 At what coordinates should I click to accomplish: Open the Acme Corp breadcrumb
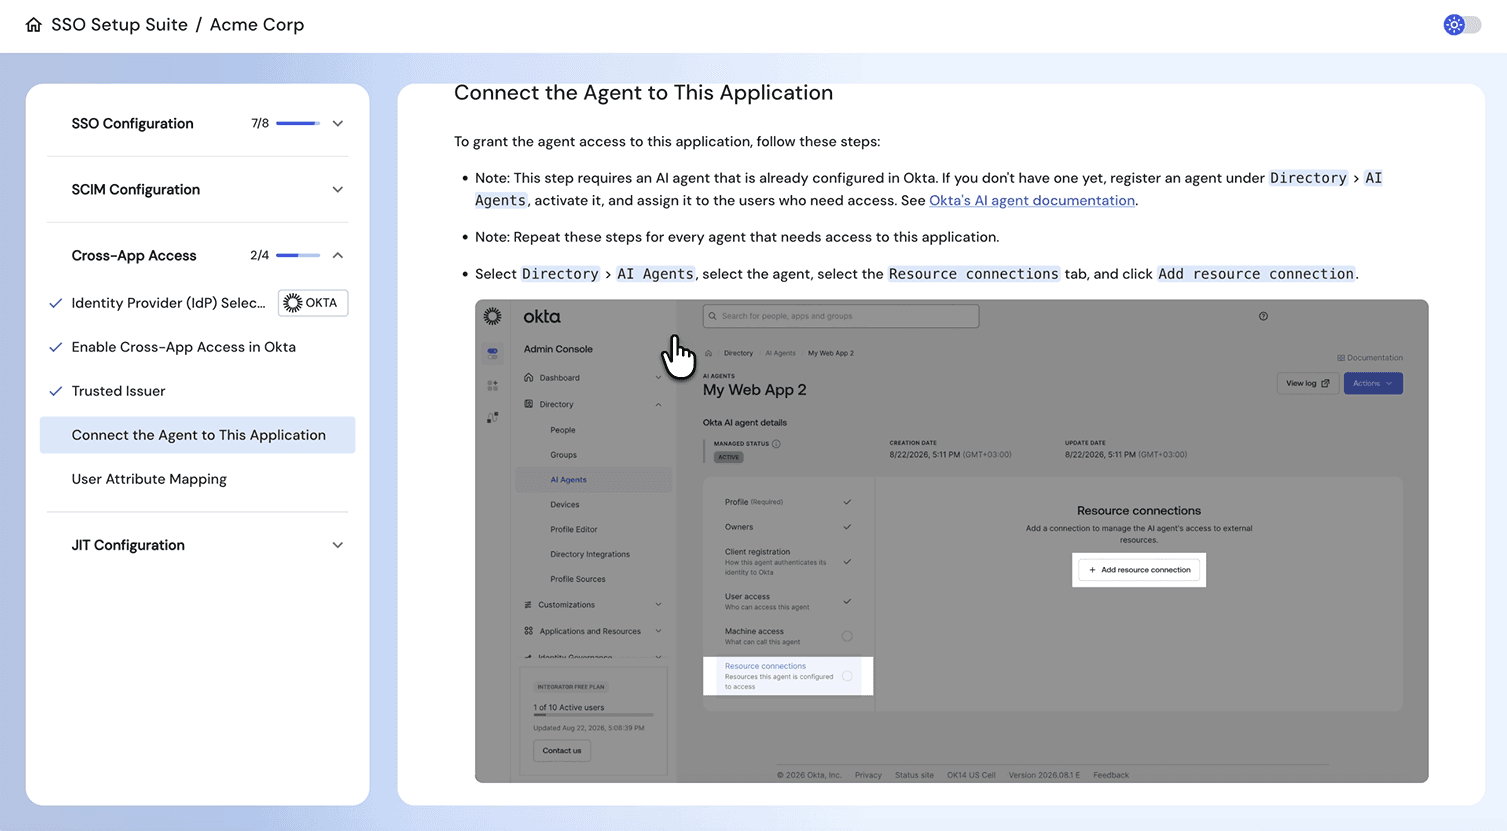pos(257,25)
